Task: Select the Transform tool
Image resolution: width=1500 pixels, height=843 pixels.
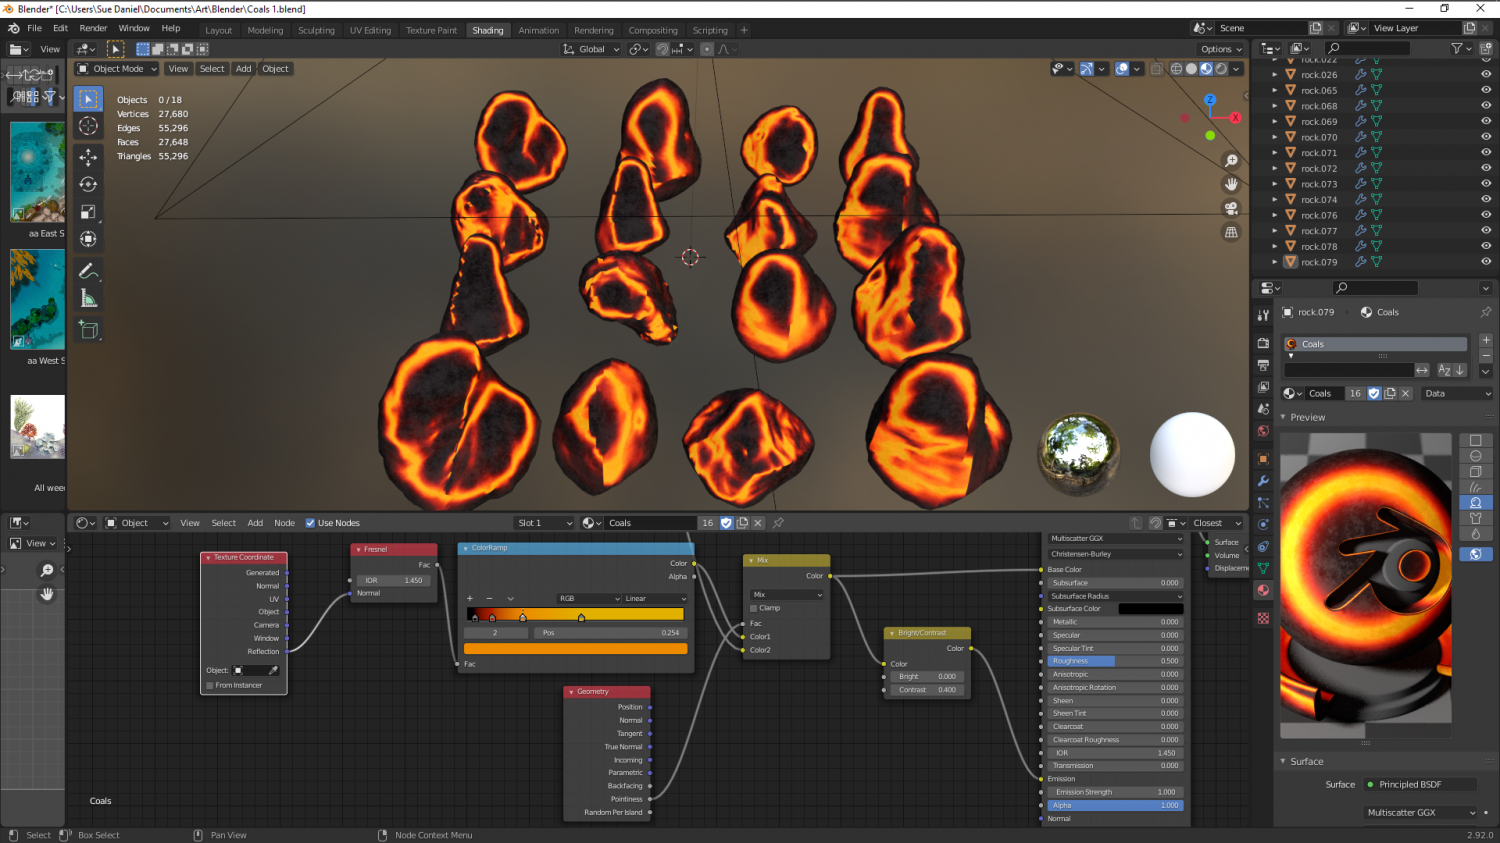Action: 88,238
